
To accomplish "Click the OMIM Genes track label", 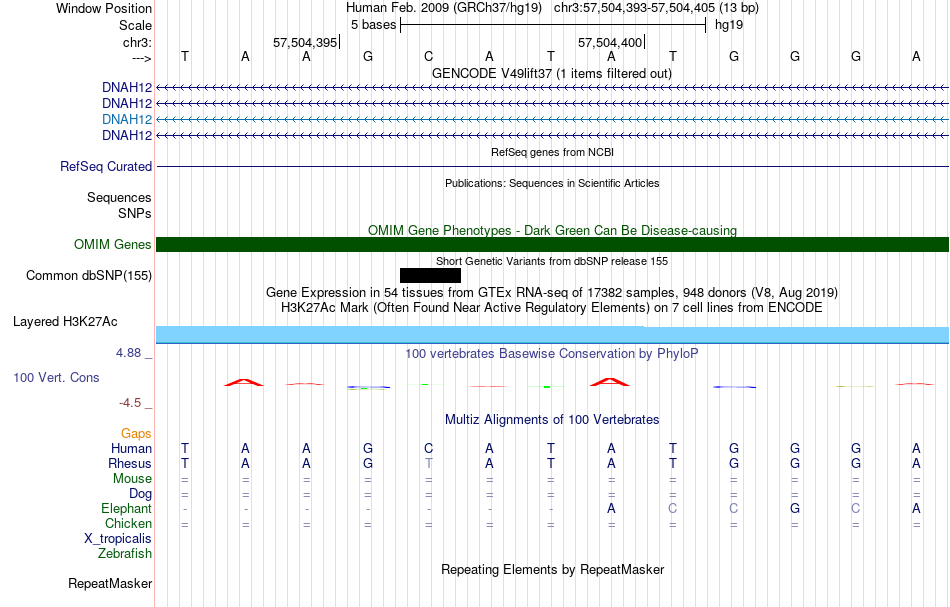I will [x=113, y=245].
